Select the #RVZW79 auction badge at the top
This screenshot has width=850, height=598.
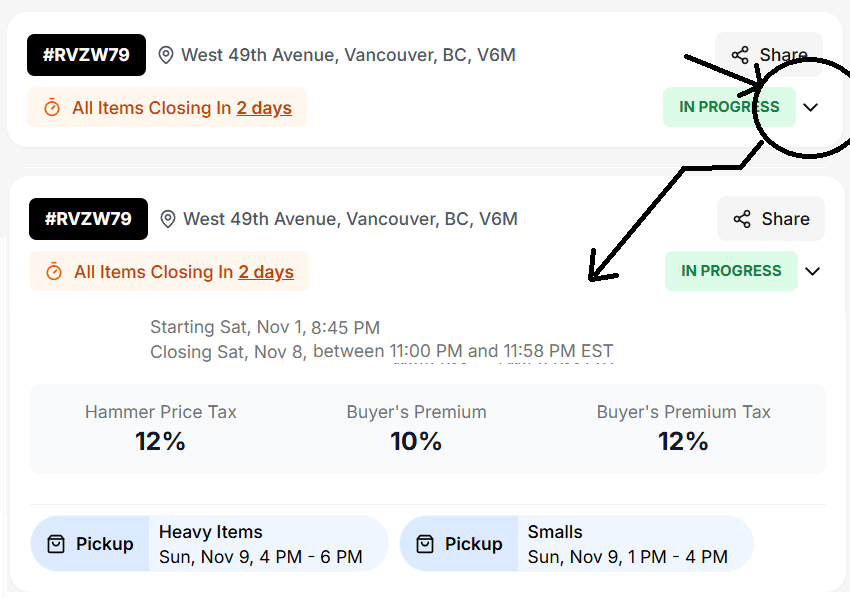click(86, 54)
